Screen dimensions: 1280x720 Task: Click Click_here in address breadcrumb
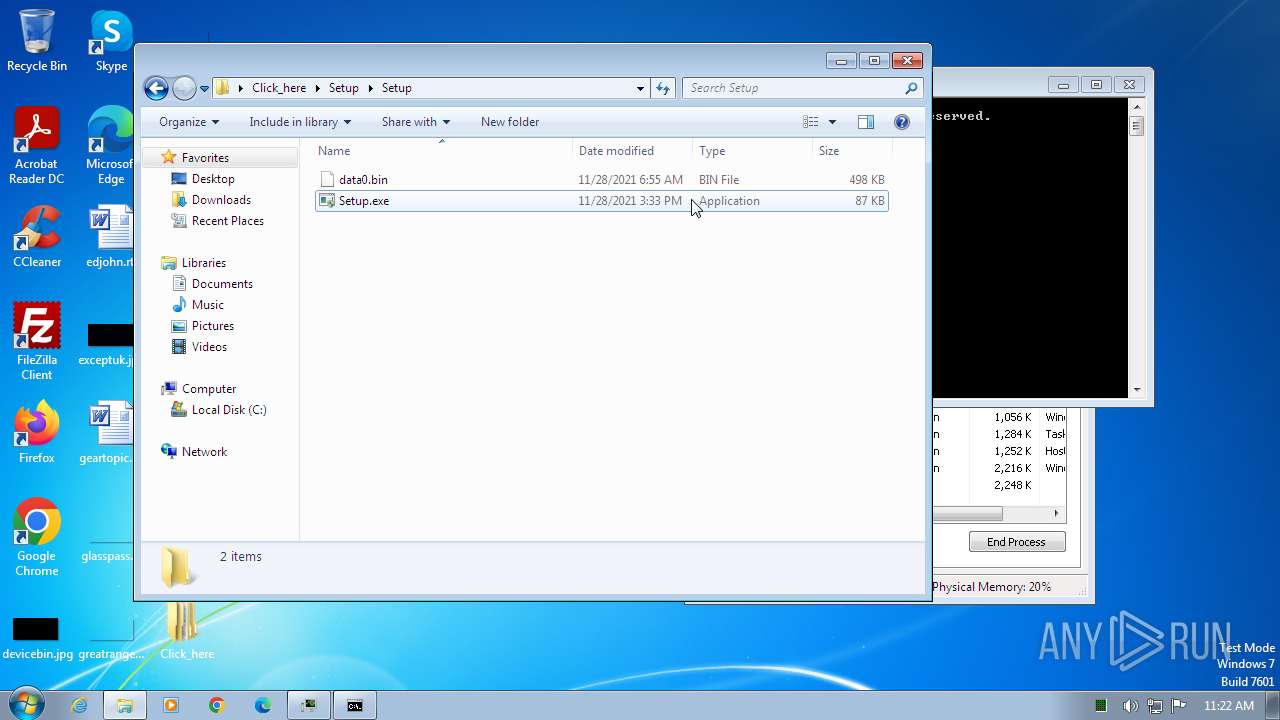[x=279, y=88]
